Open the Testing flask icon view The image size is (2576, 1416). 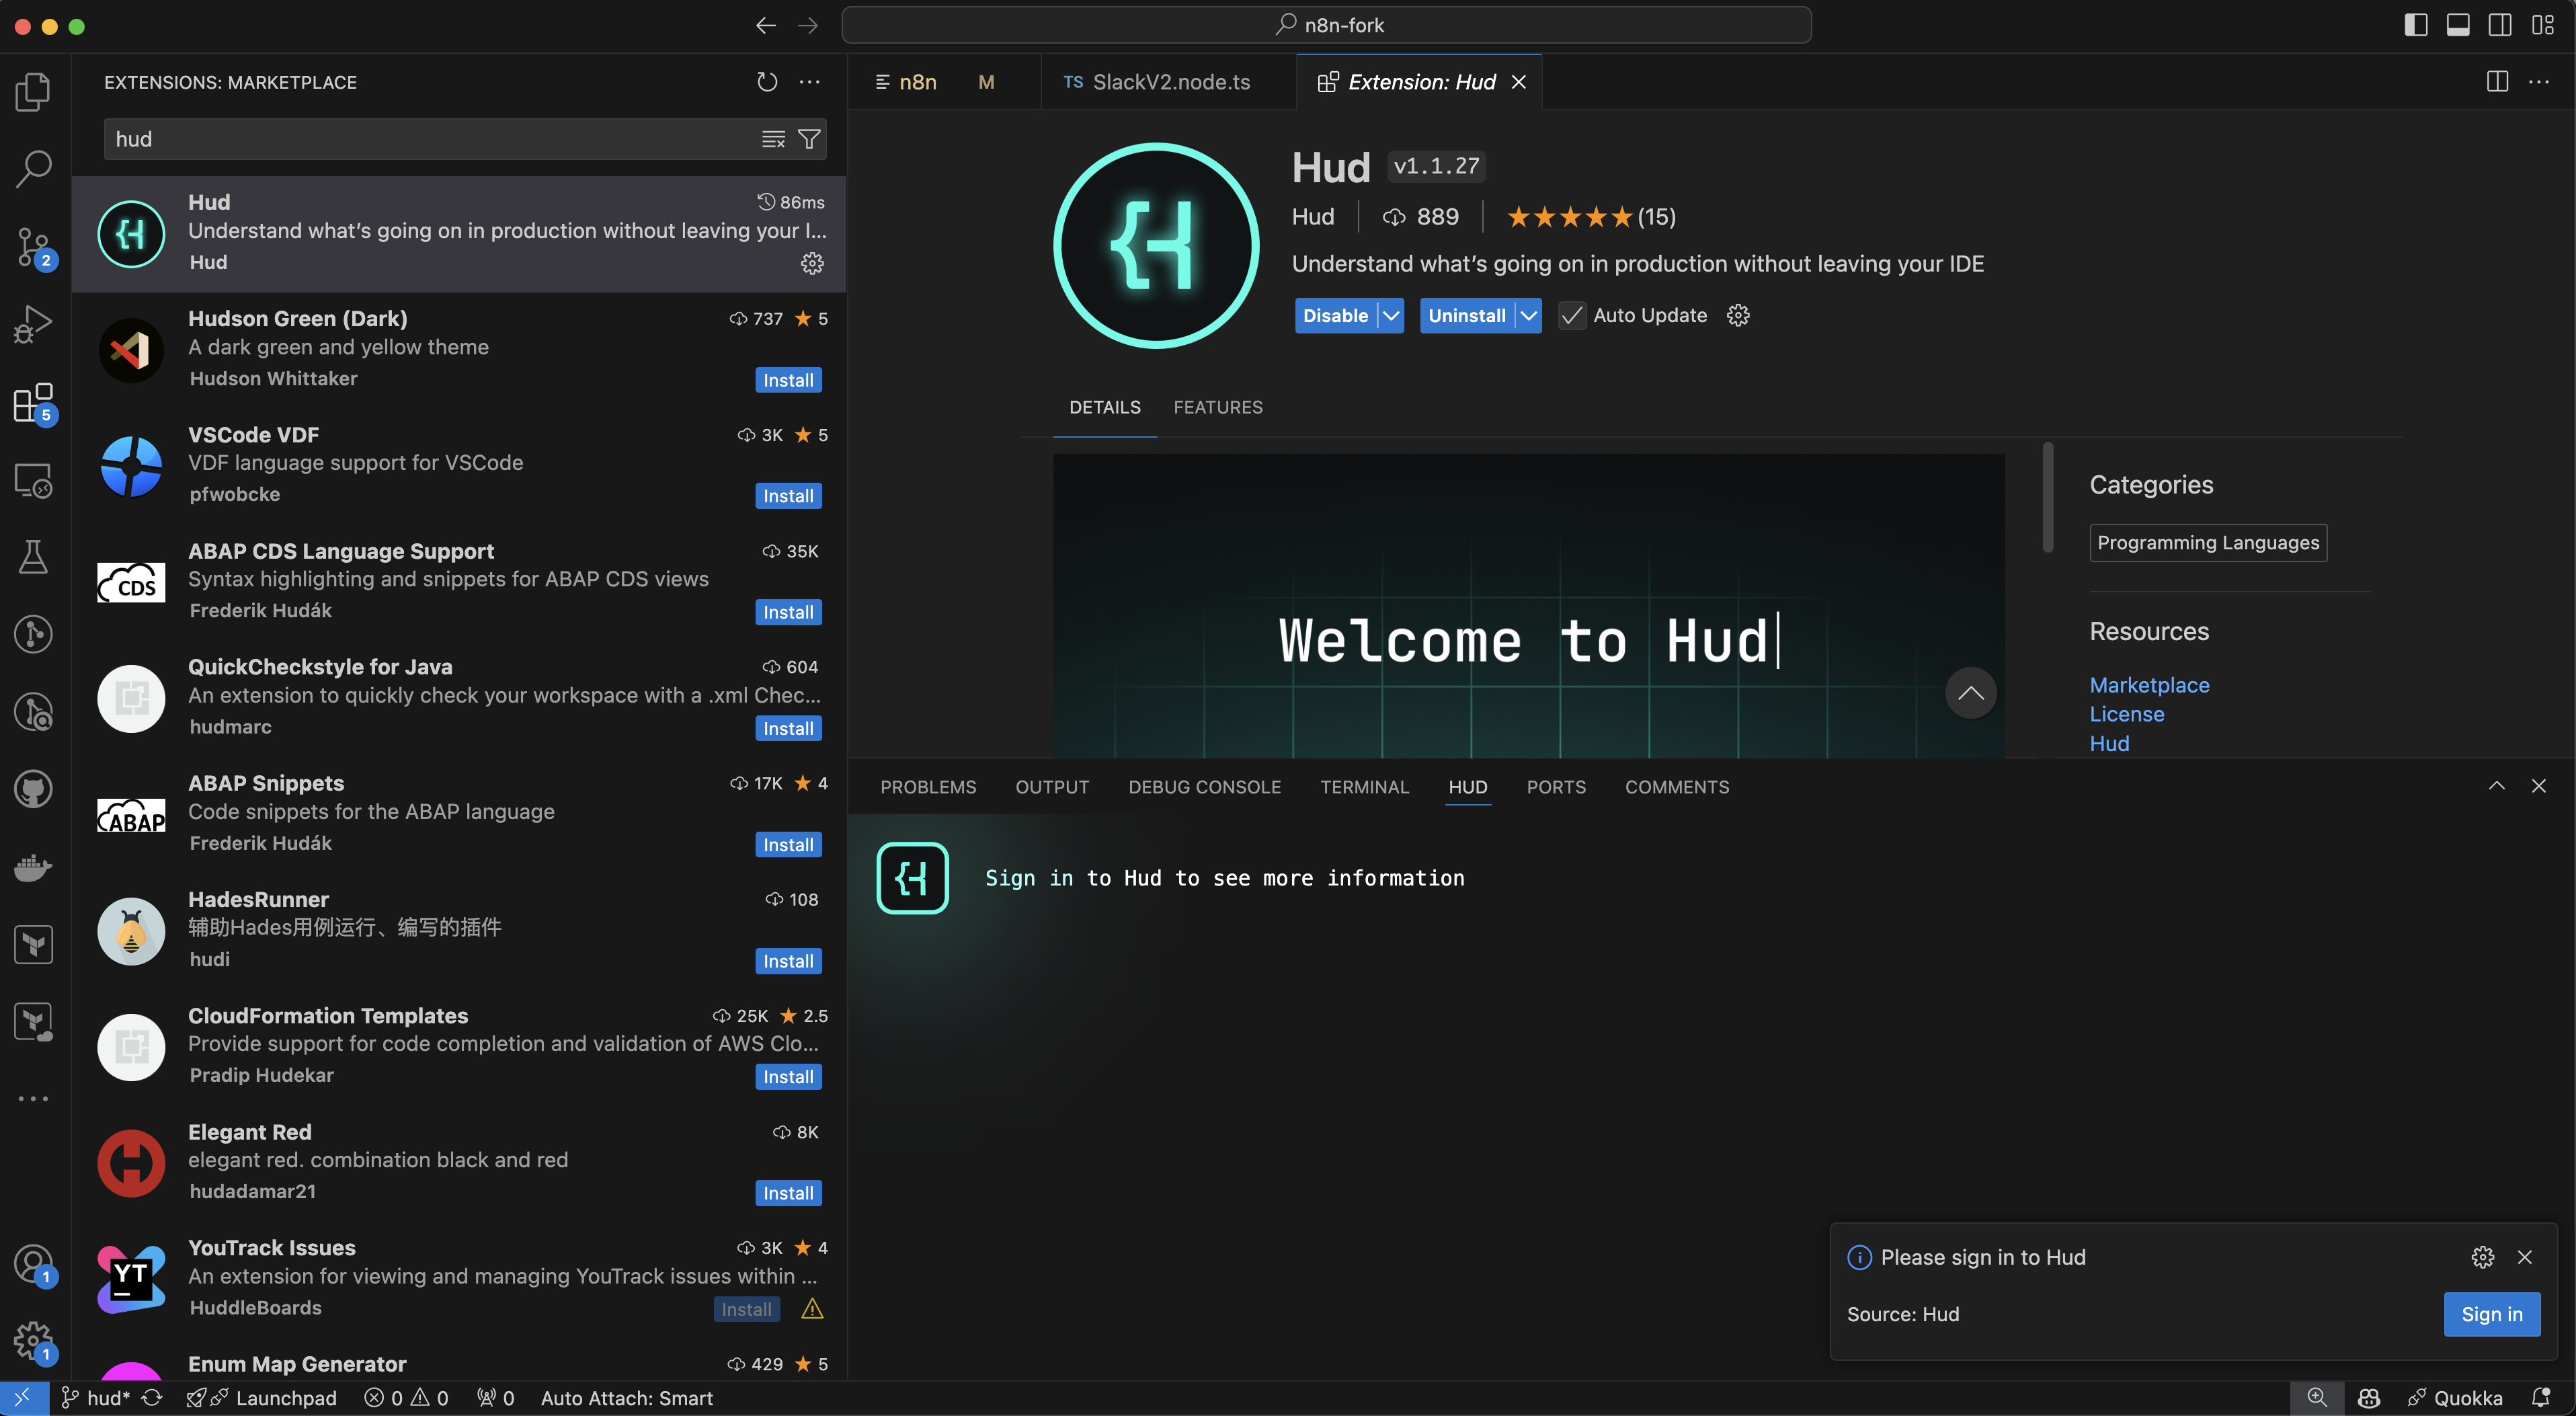click(33, 557)
